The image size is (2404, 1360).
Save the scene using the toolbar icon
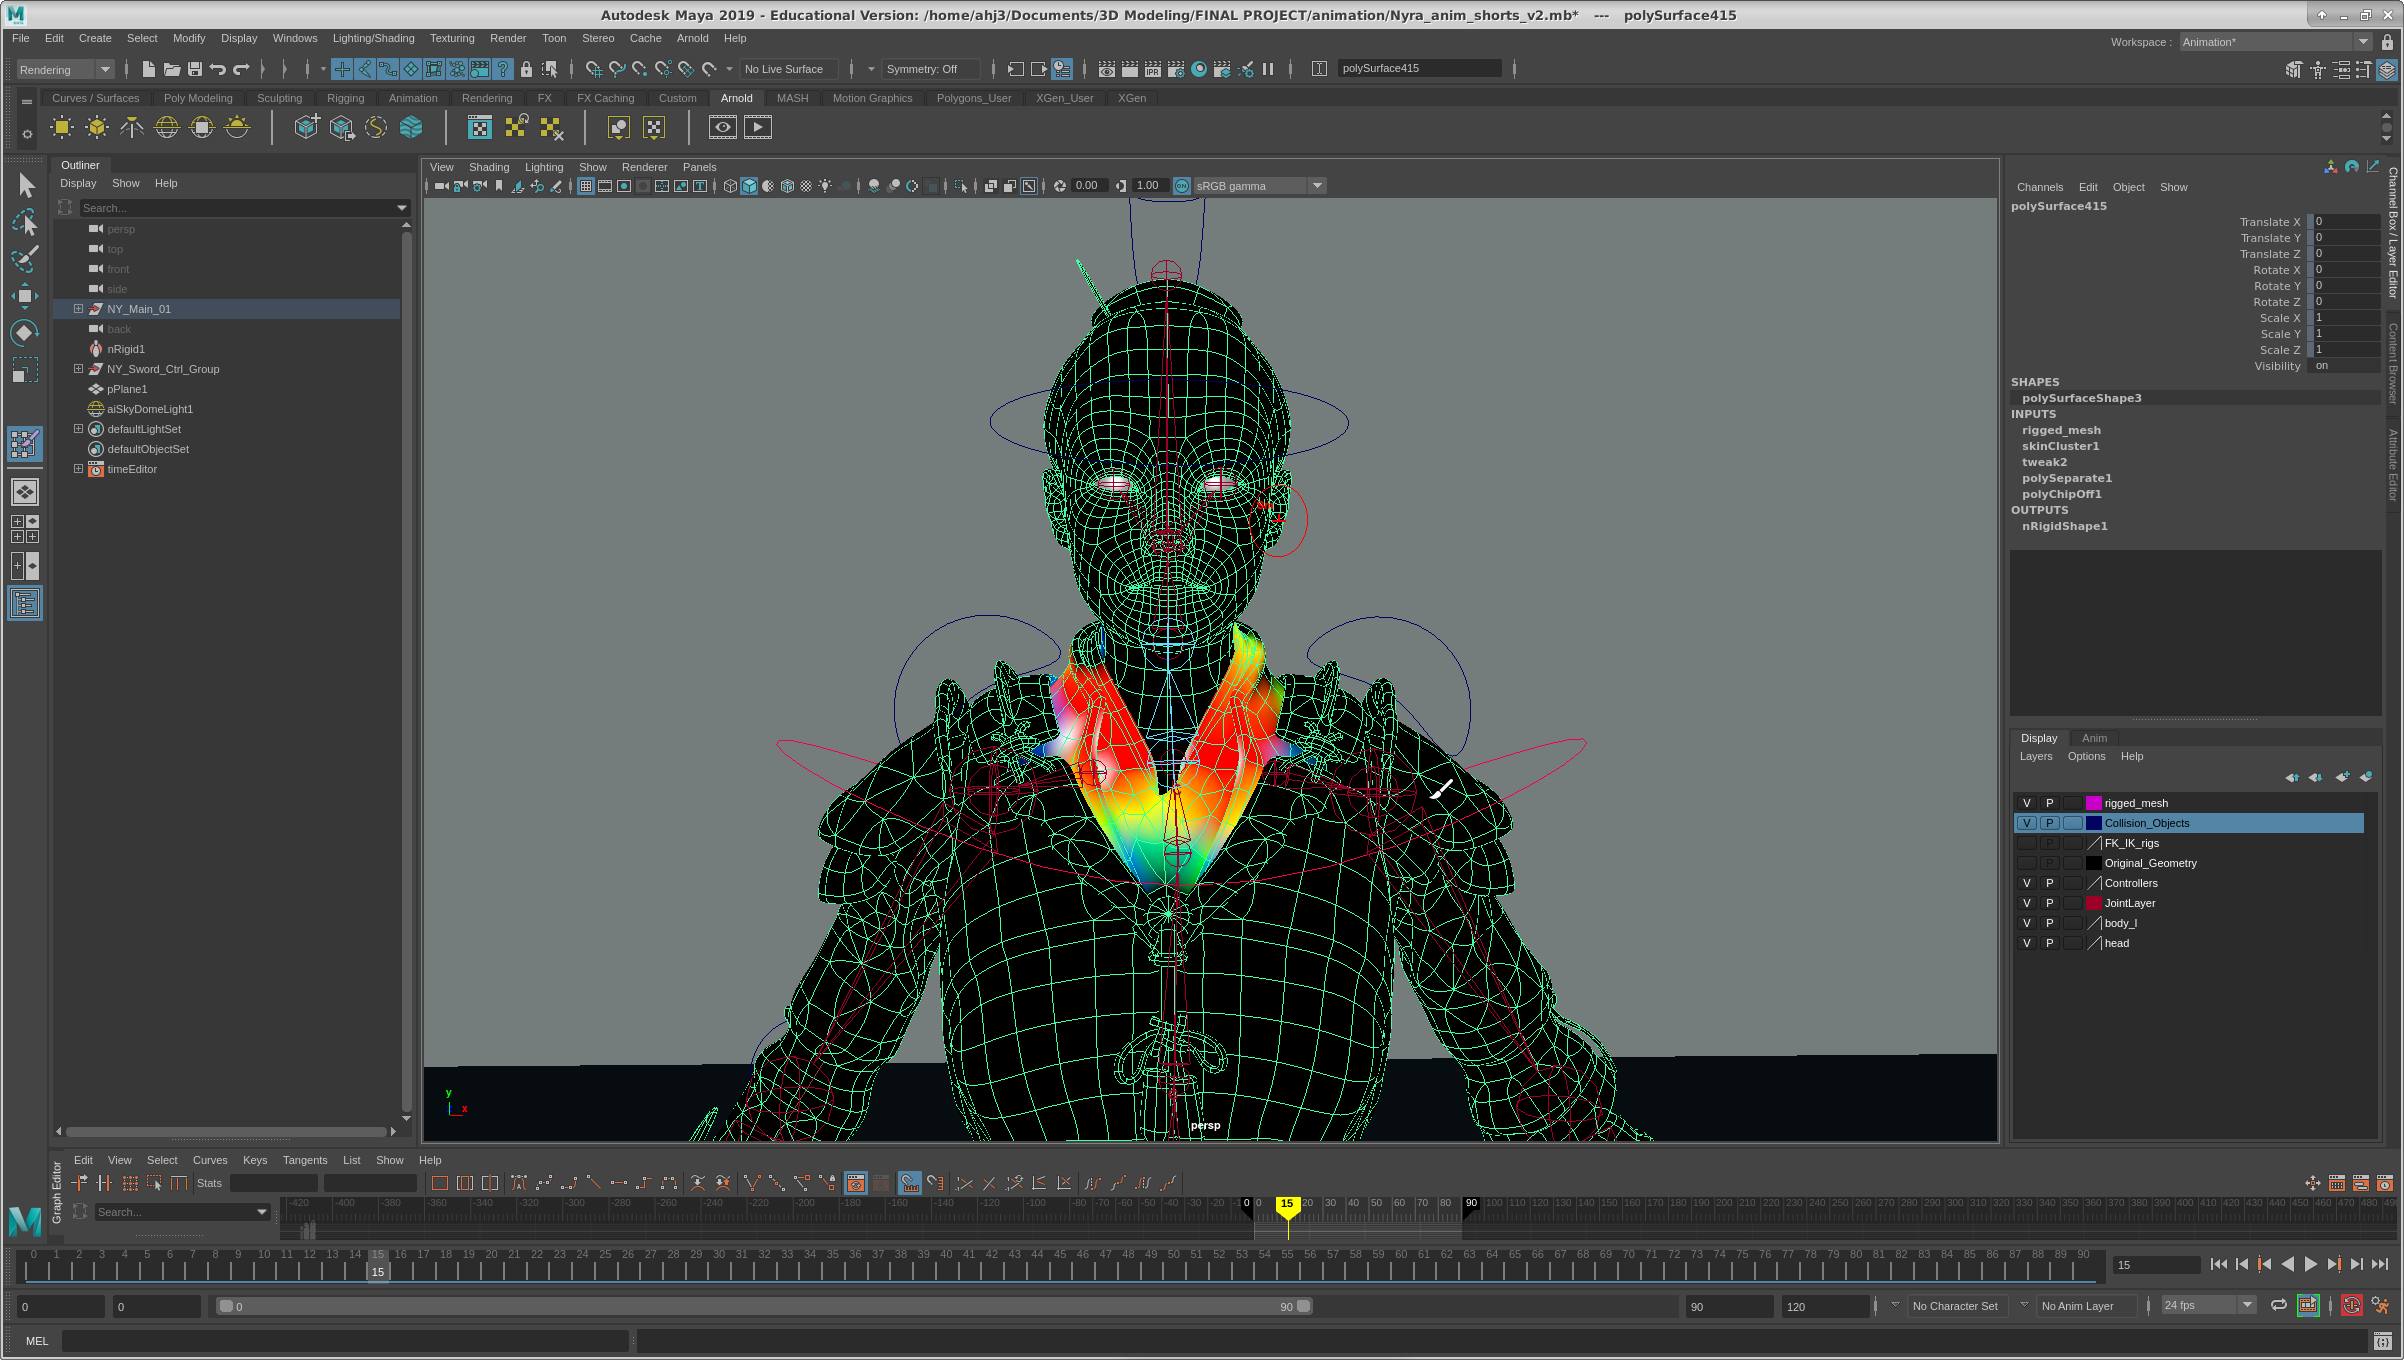[195, 69]
